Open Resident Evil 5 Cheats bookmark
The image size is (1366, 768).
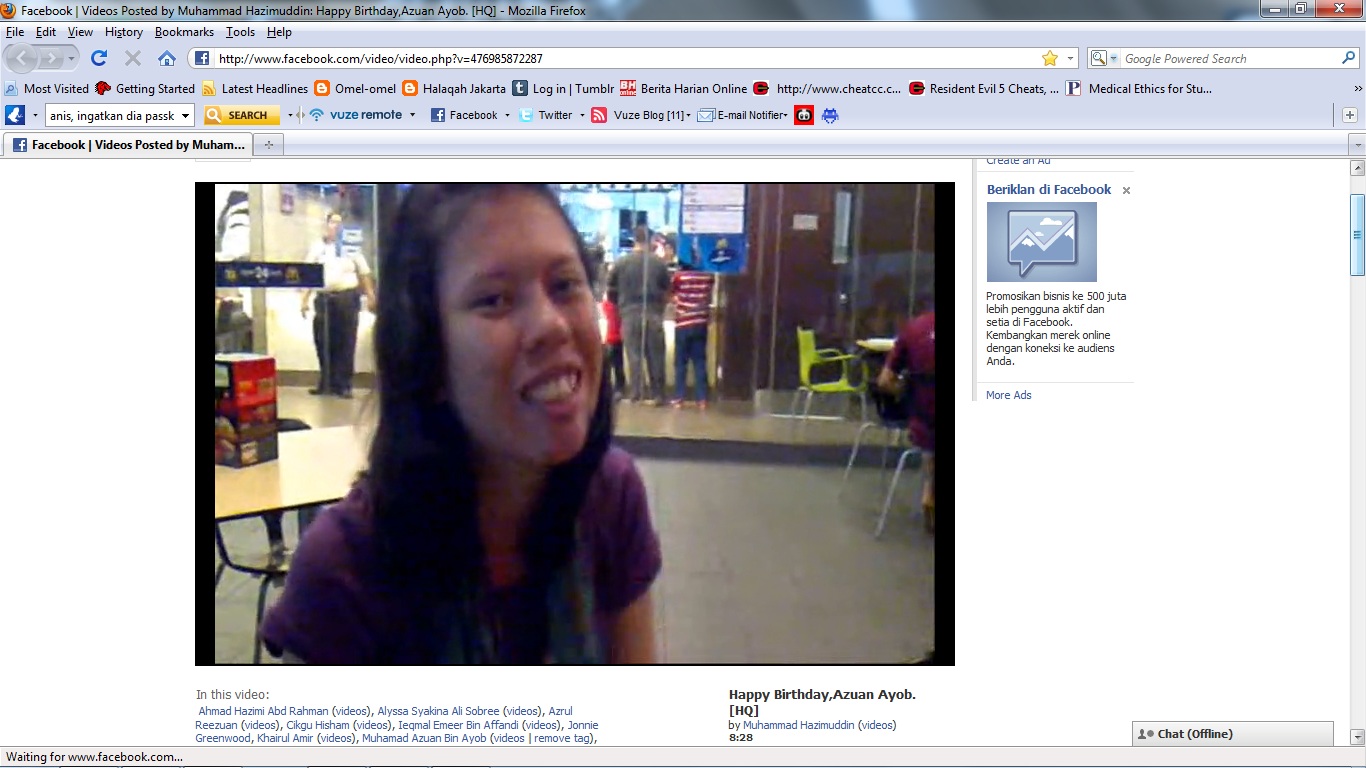(x=984, y=88)
